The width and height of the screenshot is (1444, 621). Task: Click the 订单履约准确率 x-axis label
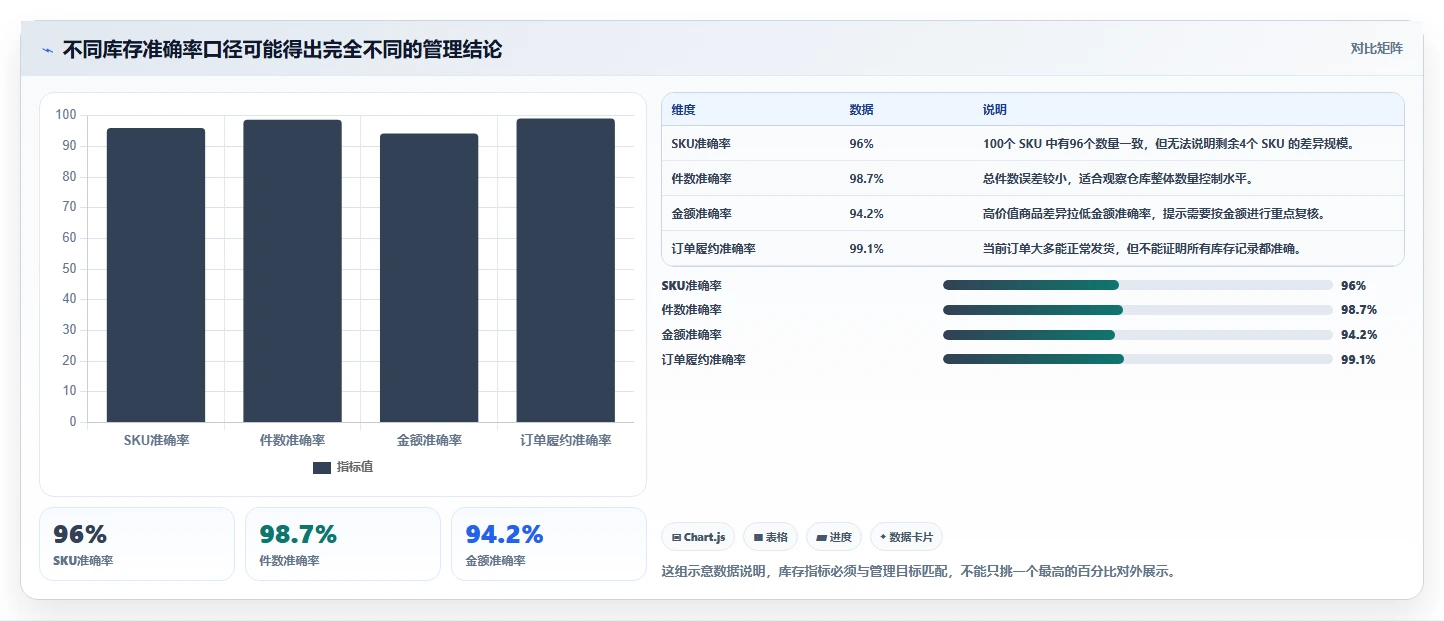pyautogui.click(x=566, y=440)
